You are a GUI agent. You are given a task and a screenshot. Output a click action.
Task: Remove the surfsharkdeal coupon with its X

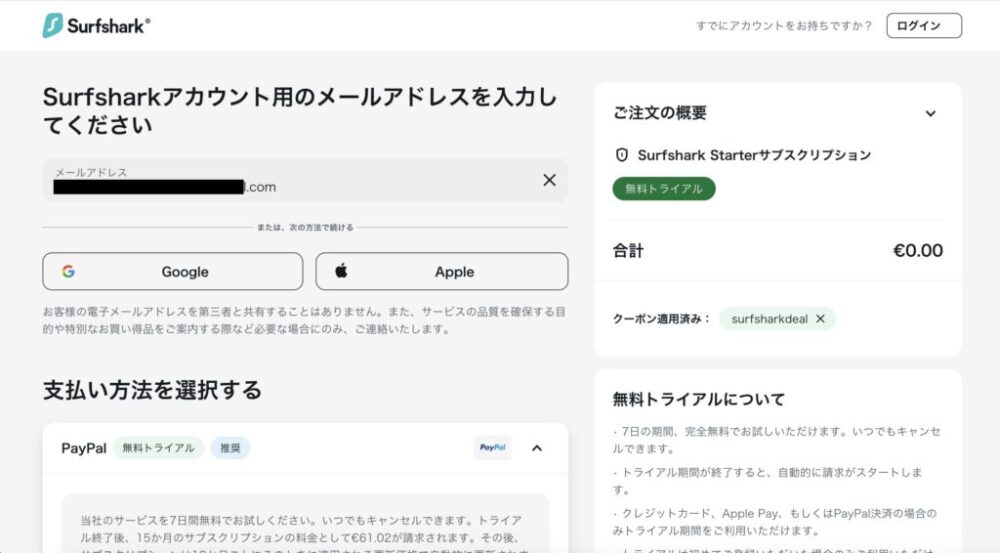tap(820, 319)
